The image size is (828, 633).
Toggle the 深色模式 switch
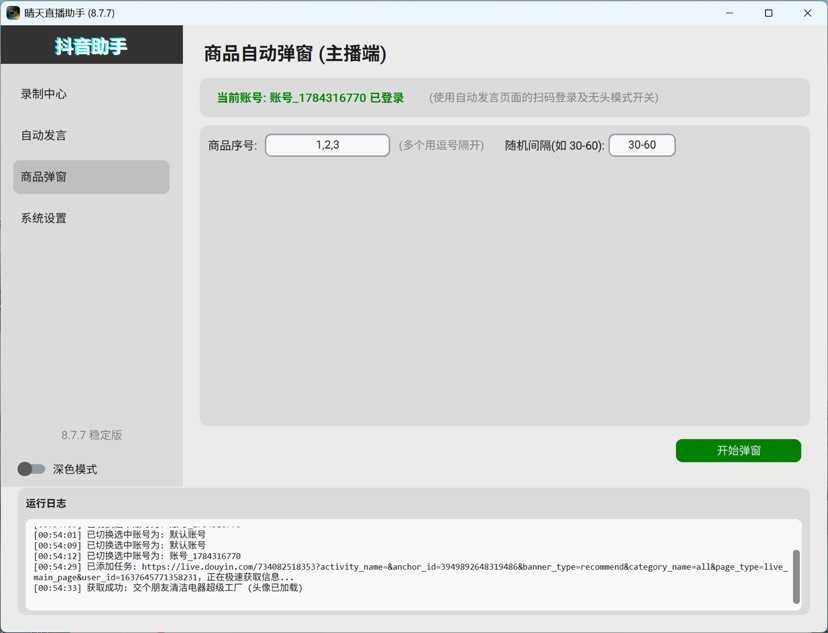(31, 469)
